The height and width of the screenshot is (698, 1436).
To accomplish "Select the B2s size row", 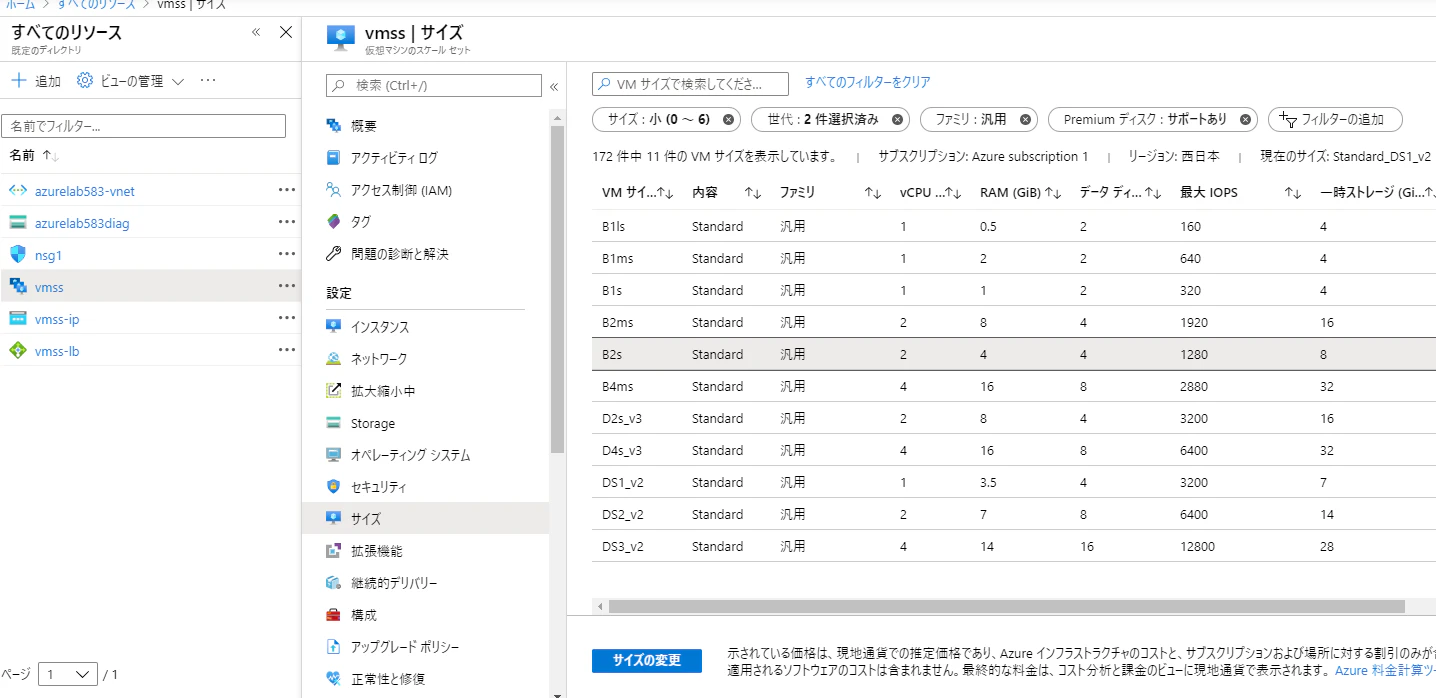I will (1014, 354).
